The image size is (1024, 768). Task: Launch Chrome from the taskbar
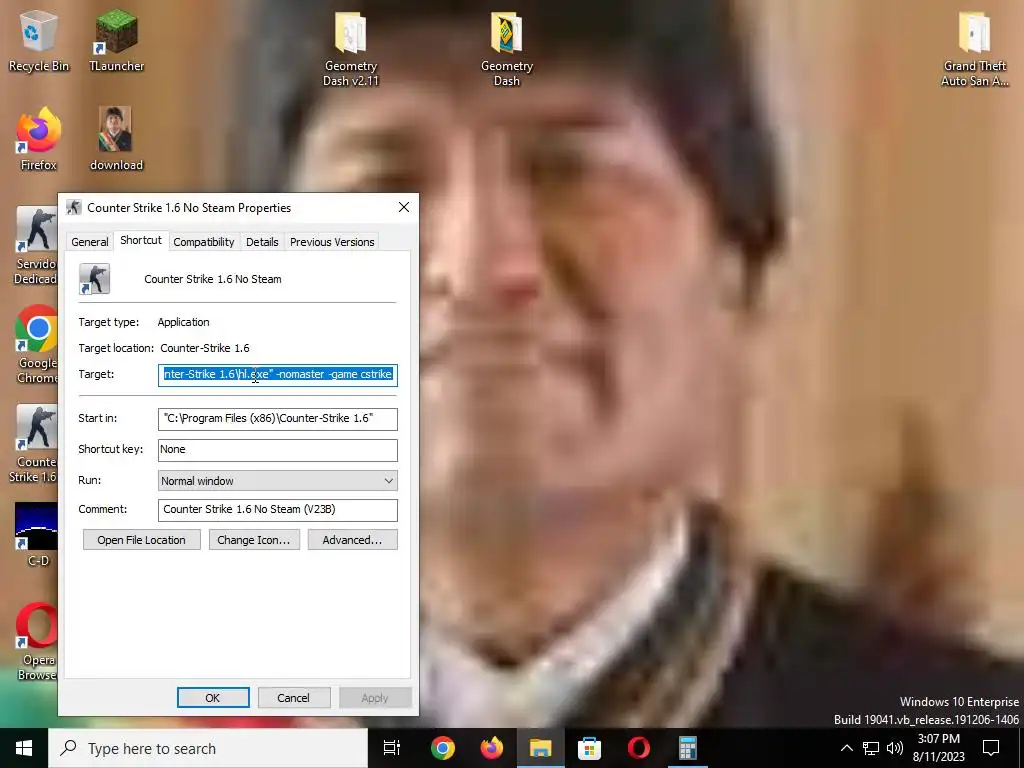click(x=442, y=748)
